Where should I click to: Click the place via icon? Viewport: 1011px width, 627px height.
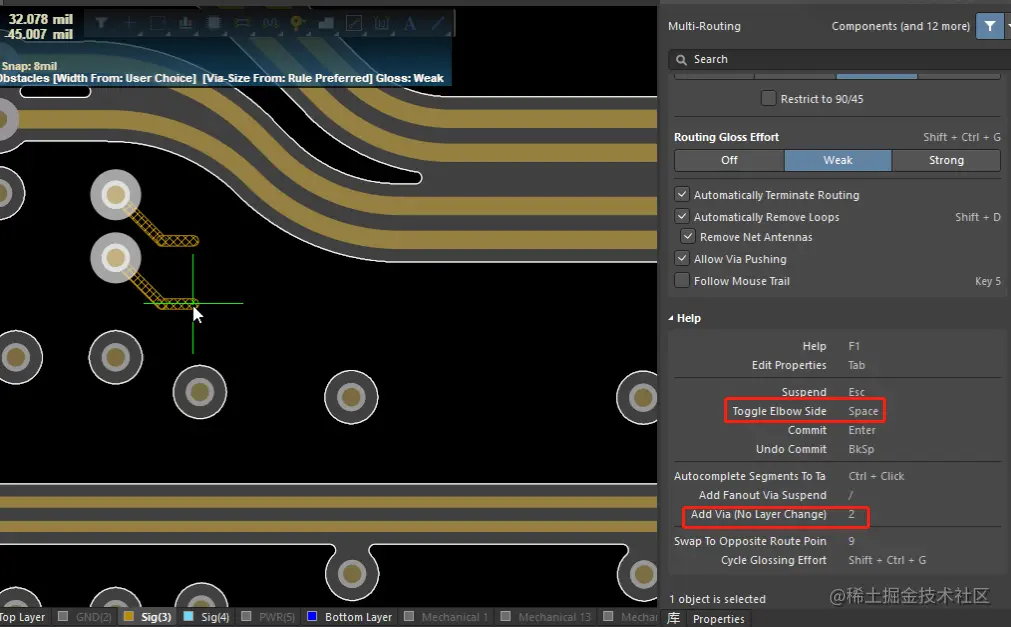pyautogui.click(x=297, y=23)
